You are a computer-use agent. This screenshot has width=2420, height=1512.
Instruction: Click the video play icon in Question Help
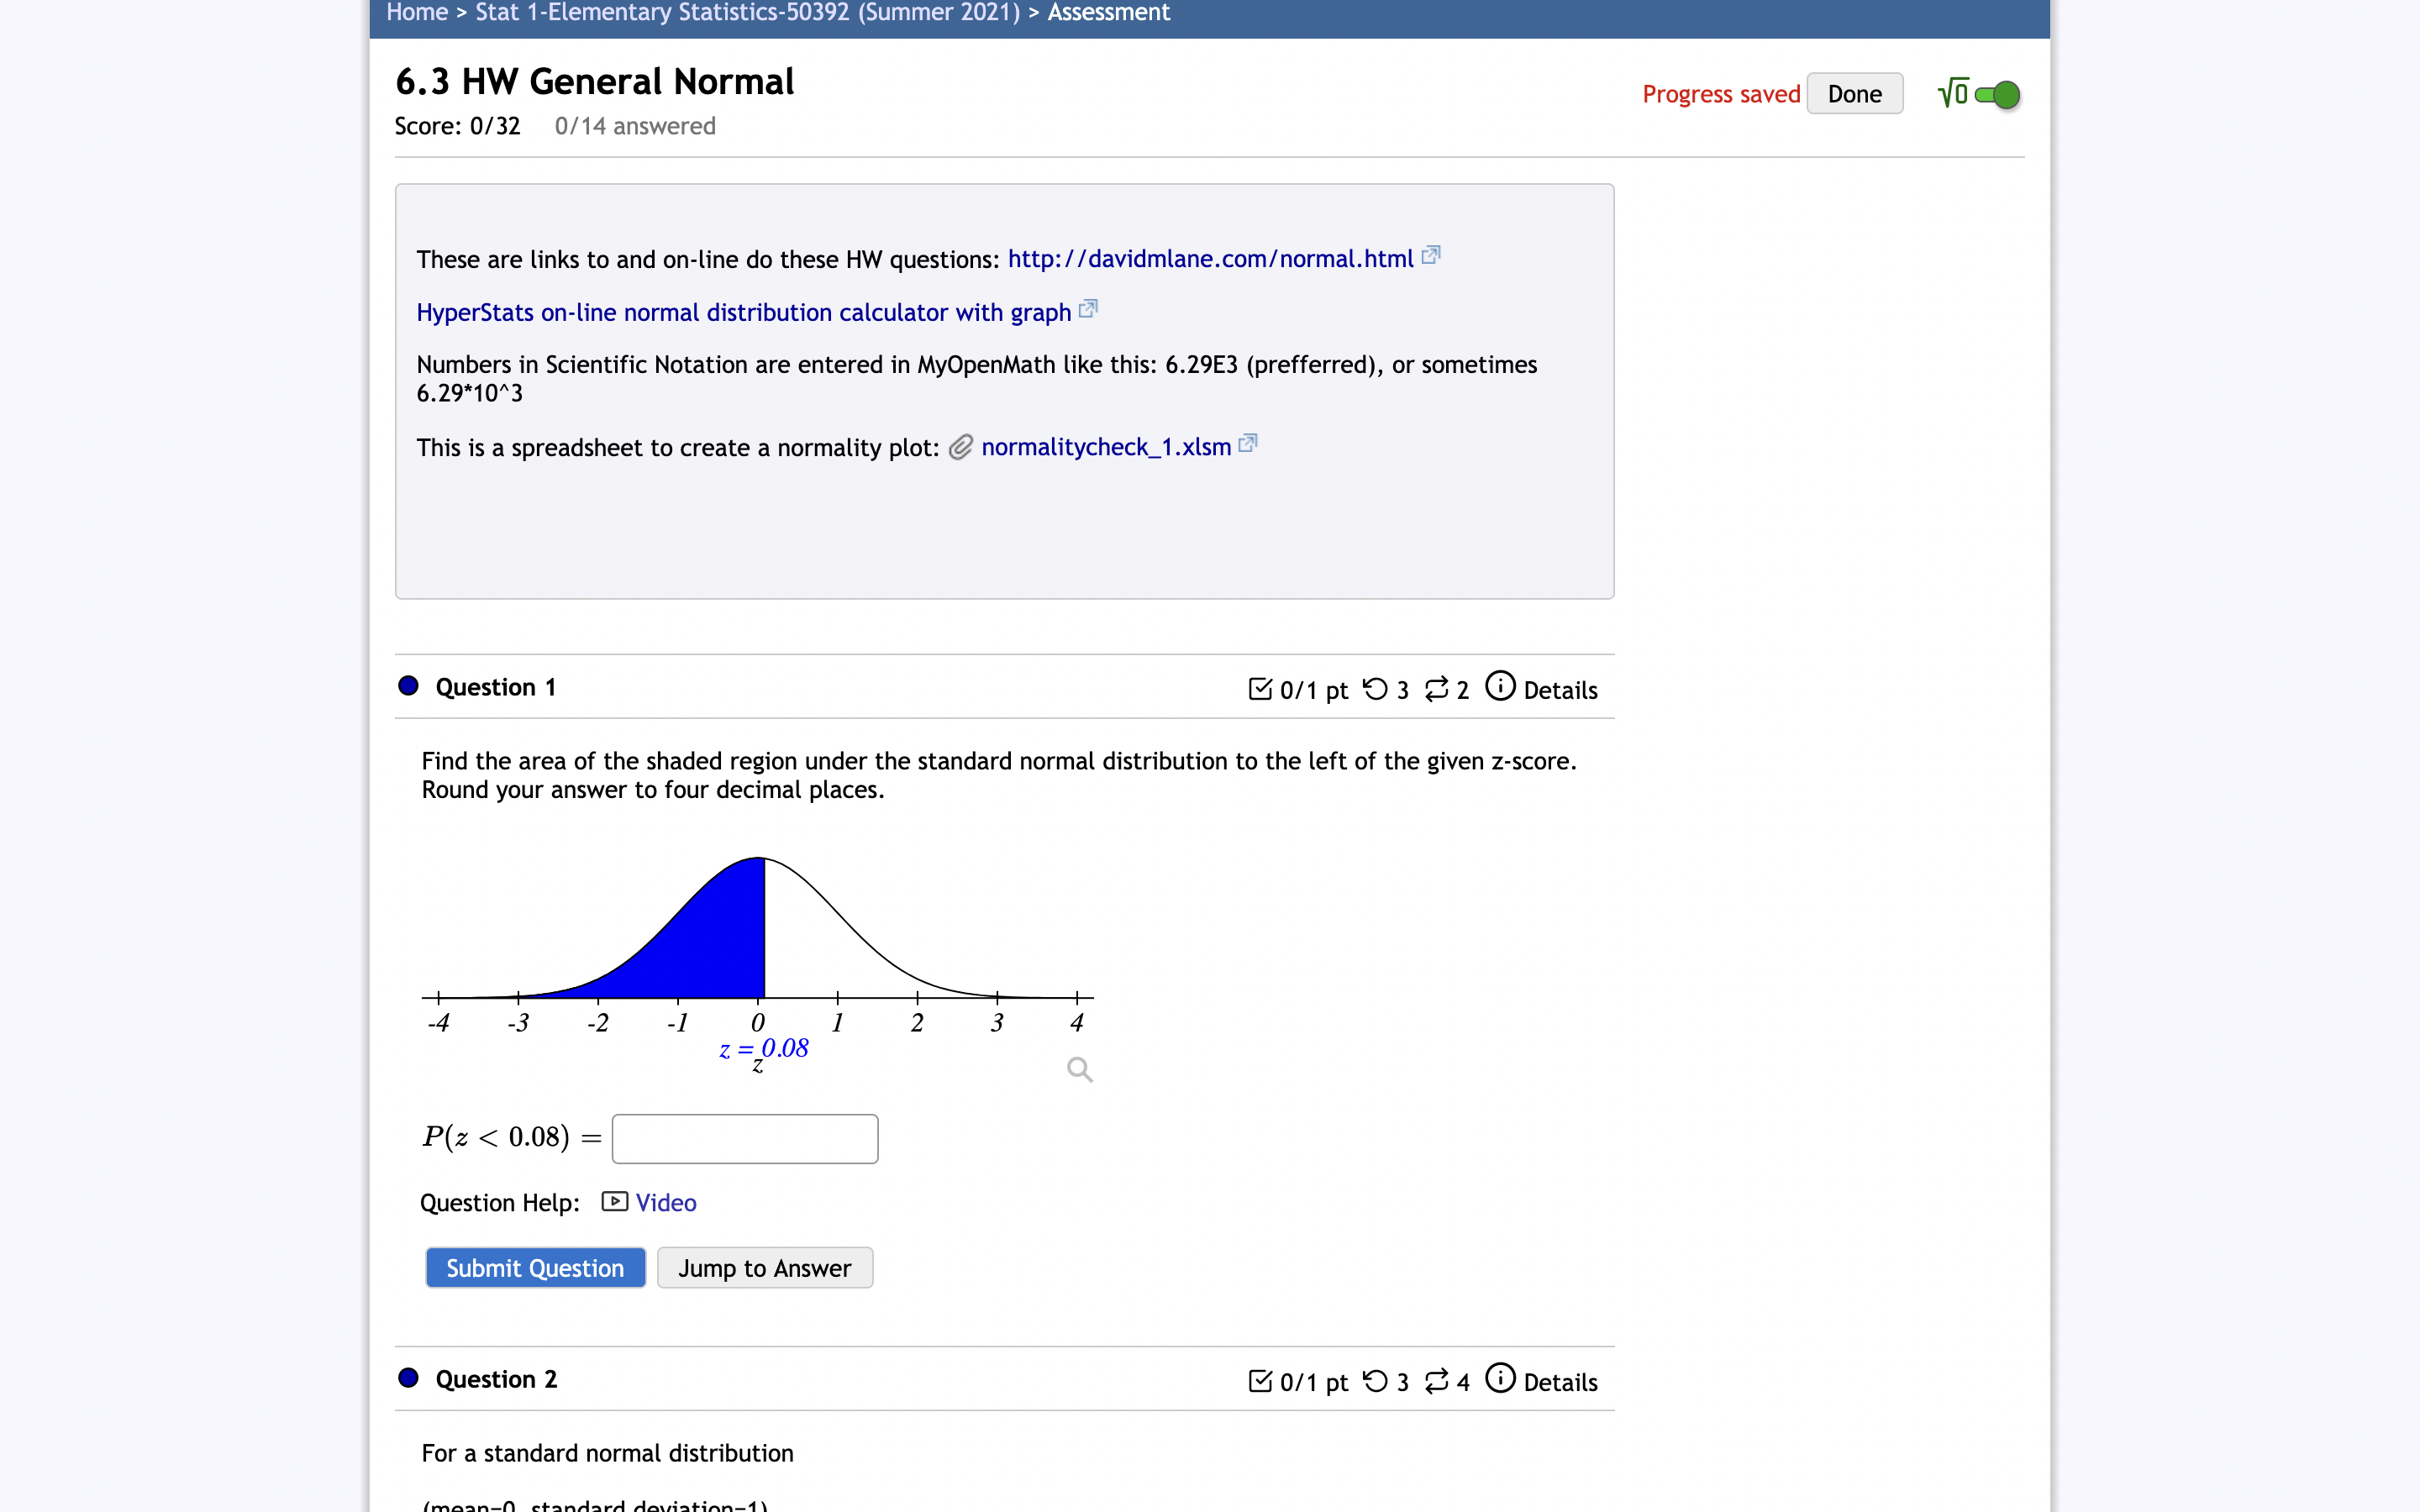615,1201
